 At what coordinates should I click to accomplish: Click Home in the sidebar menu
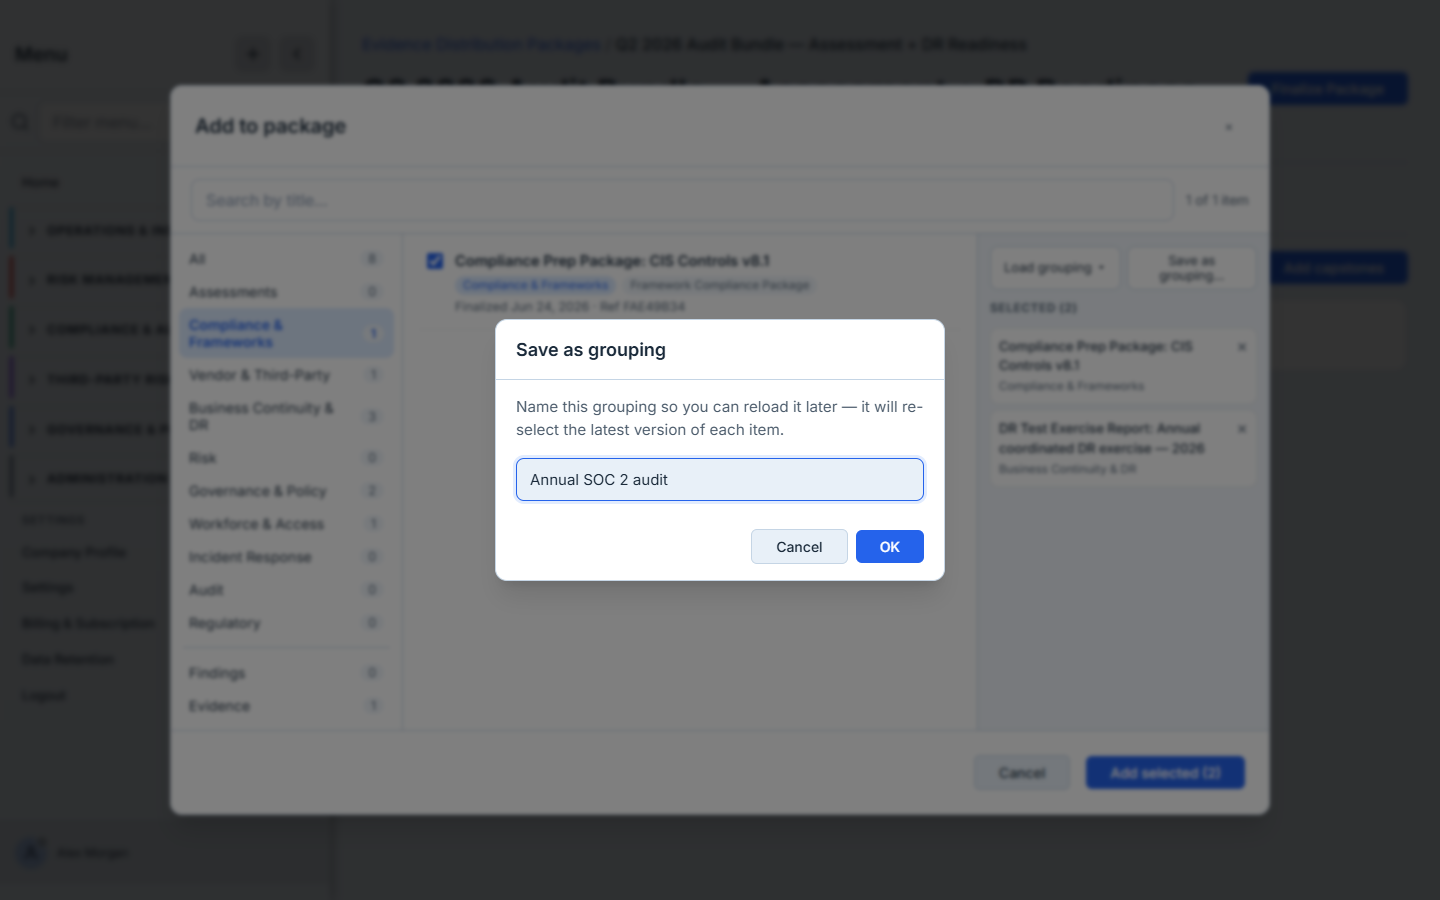(x=40, y=183)
